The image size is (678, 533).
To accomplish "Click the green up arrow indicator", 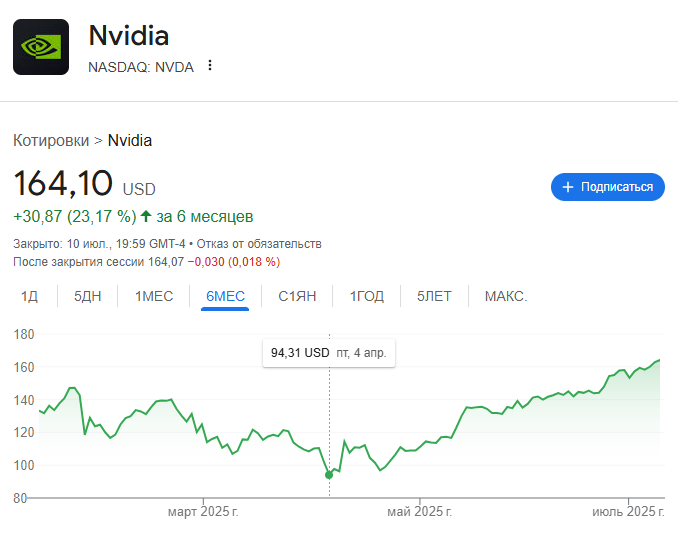I will (146, 216).
